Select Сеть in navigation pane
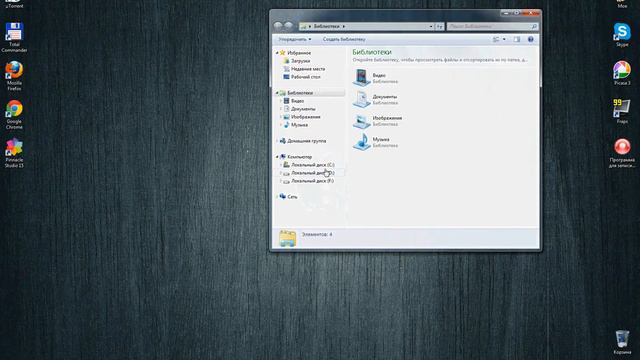The height and width of the screenshot is (360, 640). point(292,197)
